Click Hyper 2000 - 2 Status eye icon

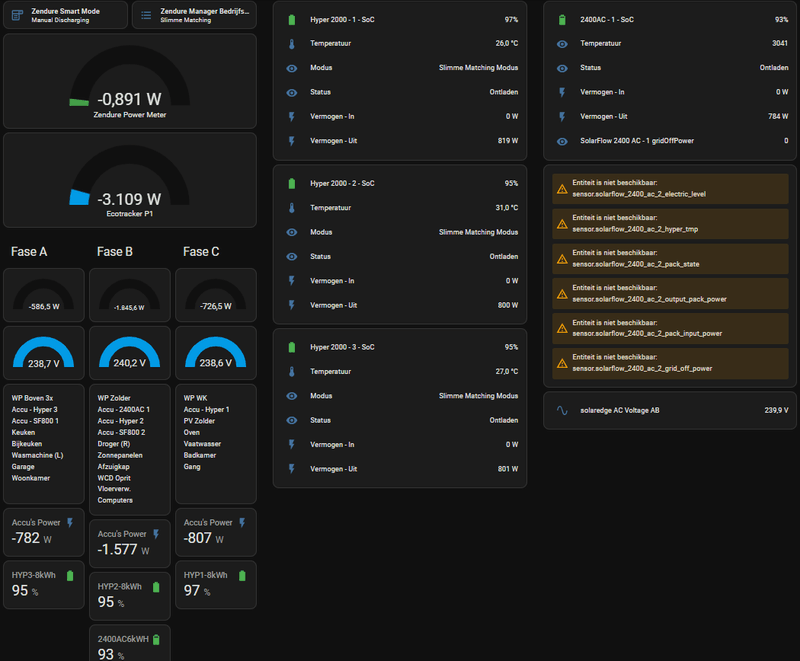(x=292, y=257)
